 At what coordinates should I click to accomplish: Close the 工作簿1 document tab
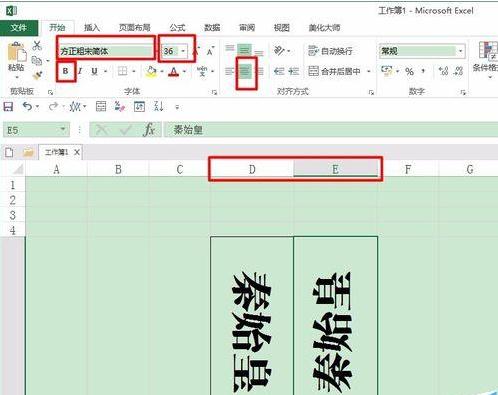point(77,152)
